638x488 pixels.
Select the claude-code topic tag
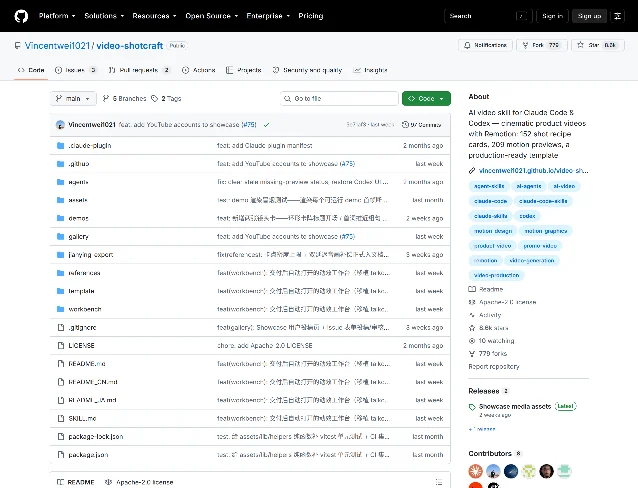point(490,201)
